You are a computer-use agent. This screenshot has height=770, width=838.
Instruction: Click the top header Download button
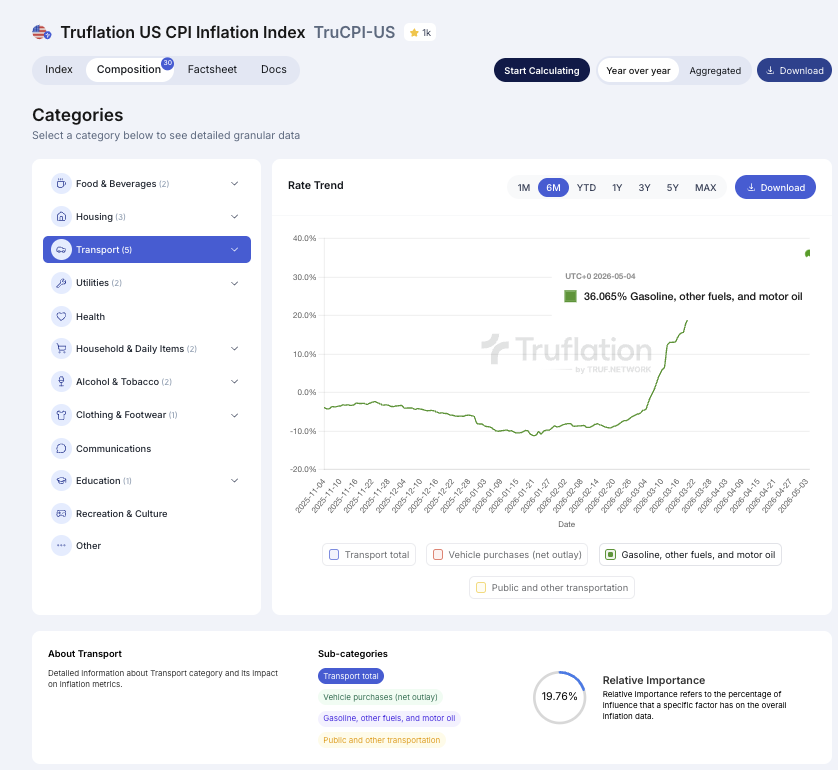[x=794, y=71]
